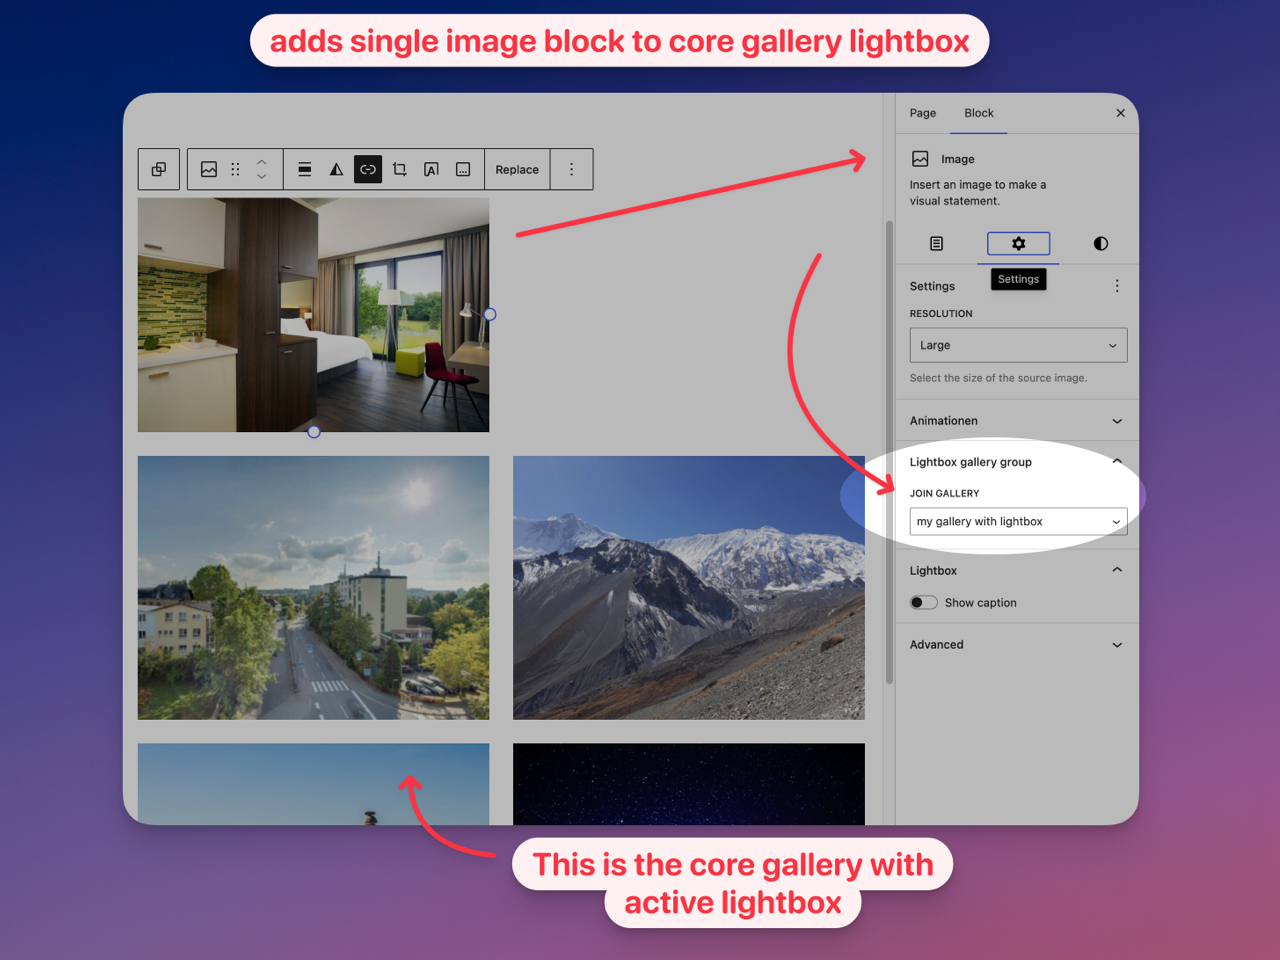Image resolution: width=1280 pixels, height=960 pixels.
Task: Click the right-side image resize handle
Action: (490, 314)
